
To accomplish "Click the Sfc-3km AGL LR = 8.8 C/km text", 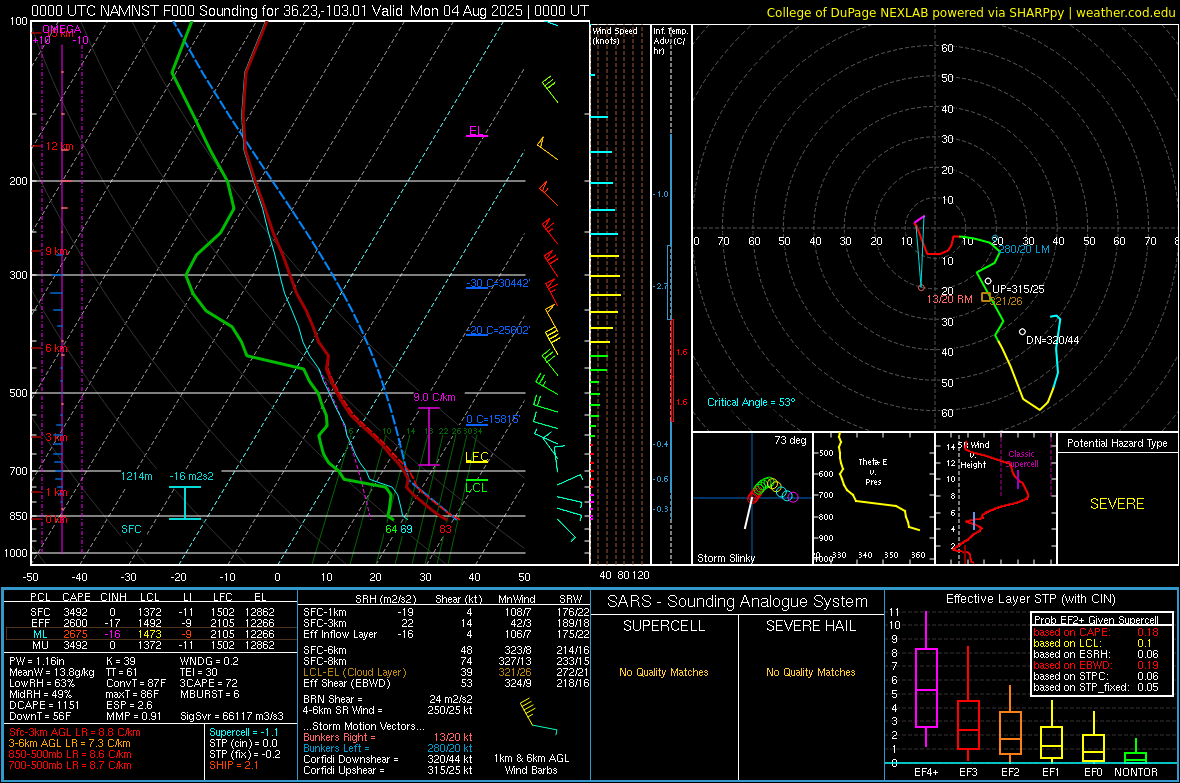I will pyautogui.click(x=75, y=732).
